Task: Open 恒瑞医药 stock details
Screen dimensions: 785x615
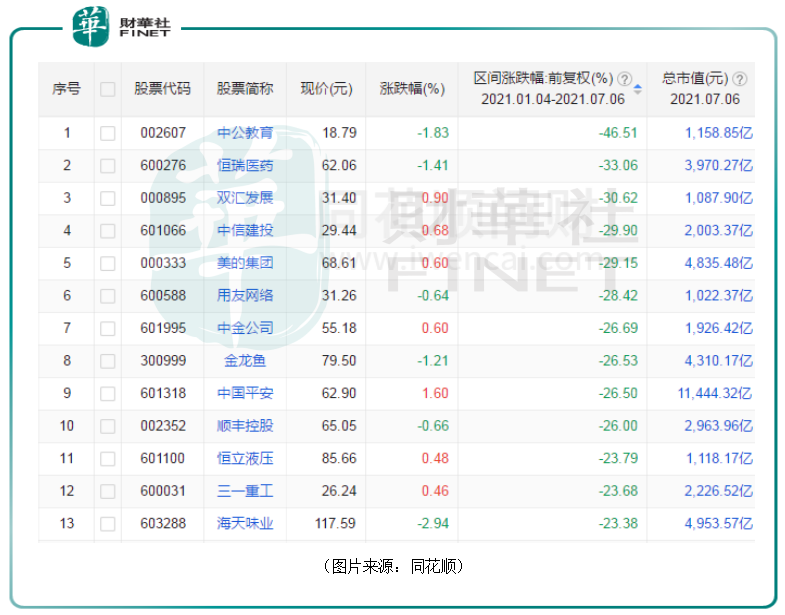Action: coord(245,165)
